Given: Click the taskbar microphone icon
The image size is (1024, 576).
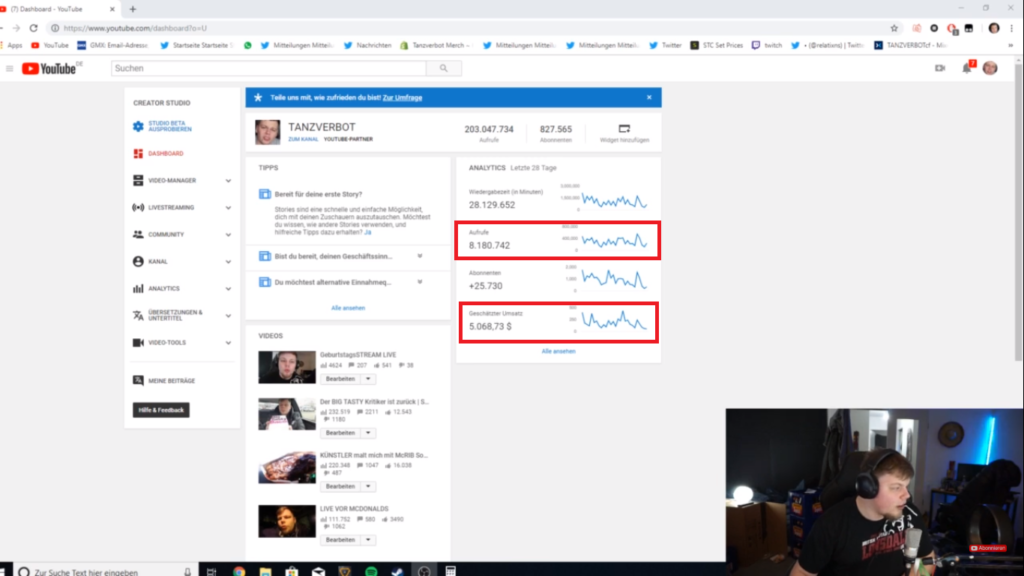Looking at the screenshot, I should 187,571.
